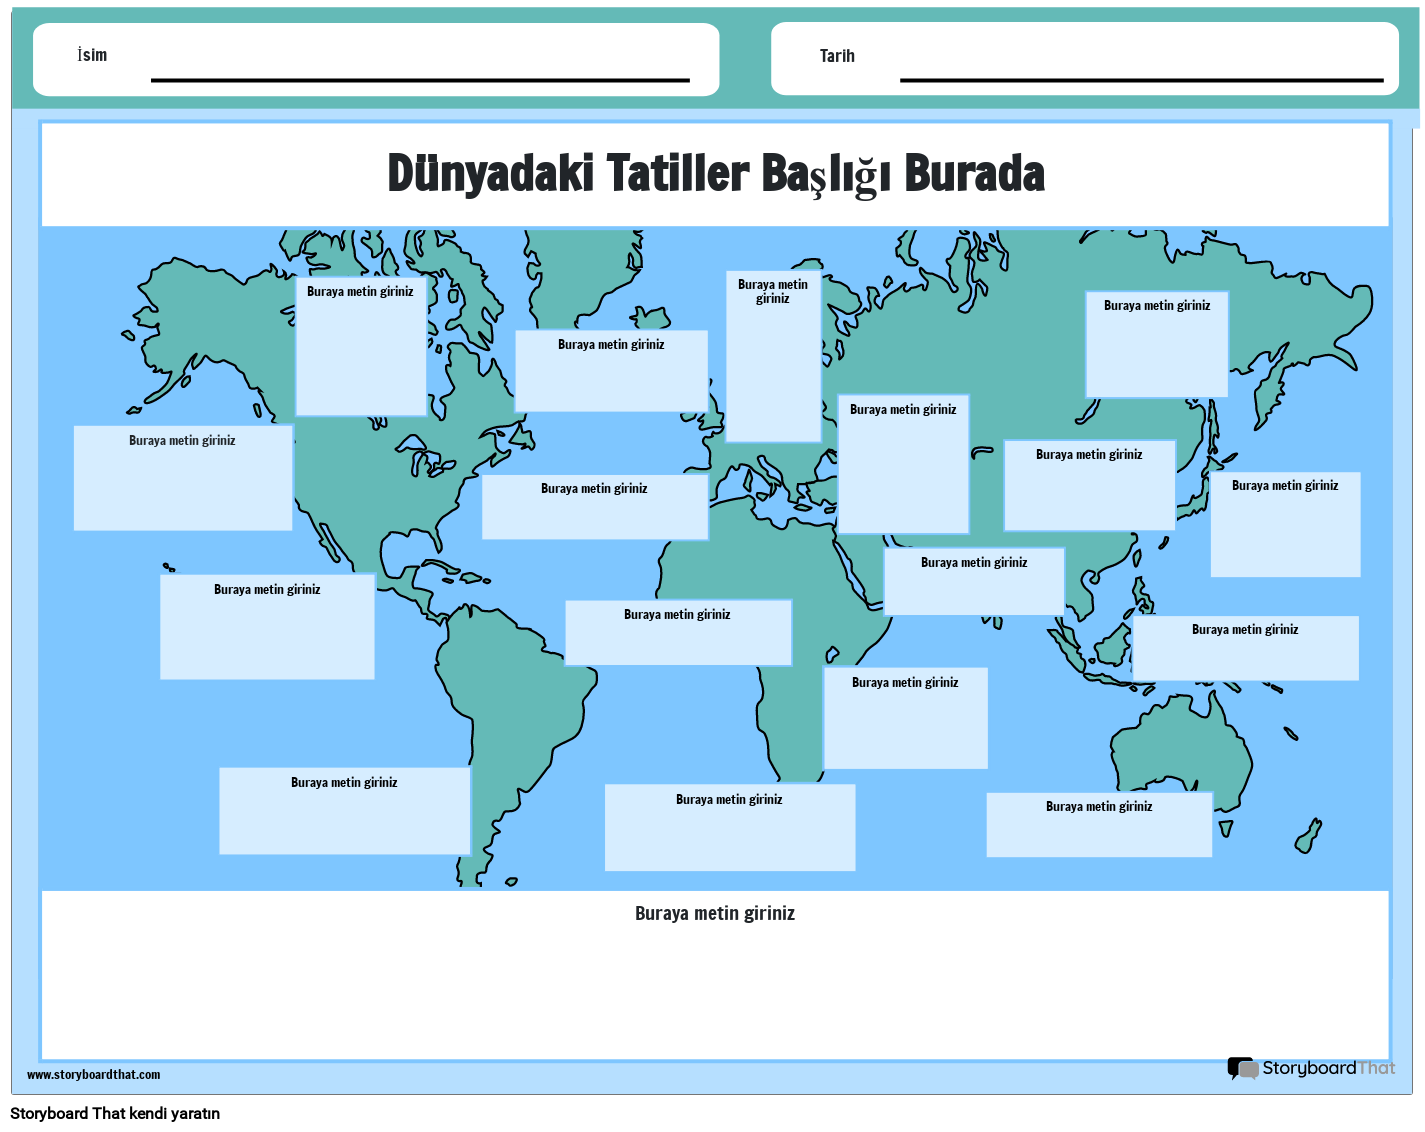The image size is (1425, 1132).
Task: Click the text box east of the Philippines
Action: [1245, 648]
